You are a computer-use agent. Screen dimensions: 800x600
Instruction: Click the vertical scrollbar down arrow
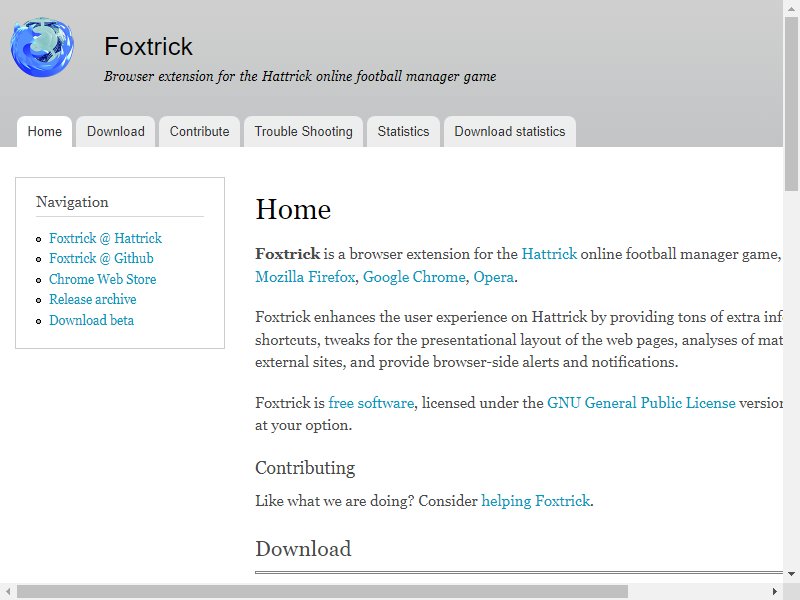791,574
